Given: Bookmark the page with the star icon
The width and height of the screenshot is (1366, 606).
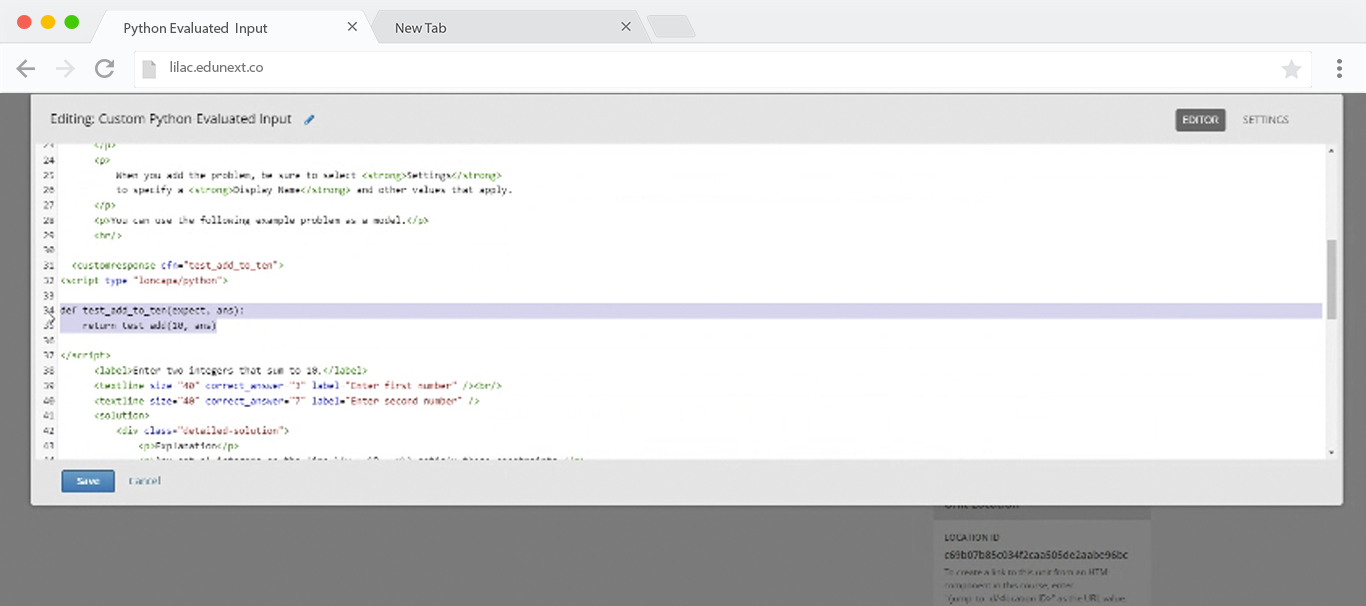Looking at the screenshot, I should [x=1291, y=69].
